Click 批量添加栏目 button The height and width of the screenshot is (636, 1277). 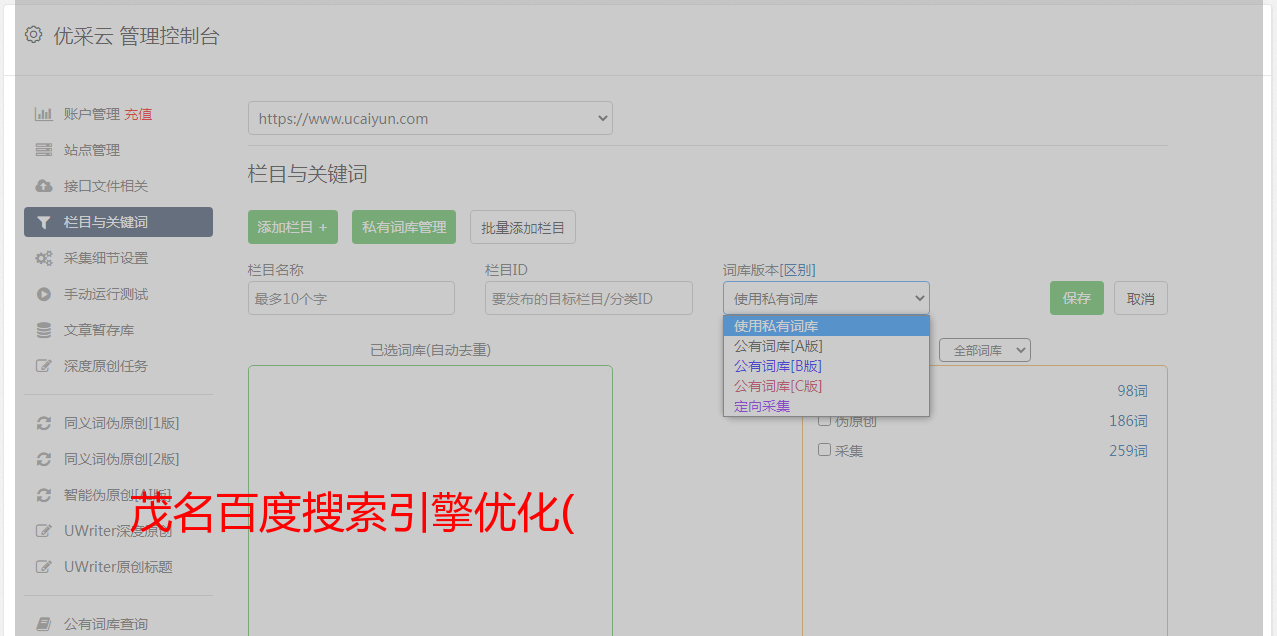523,227
